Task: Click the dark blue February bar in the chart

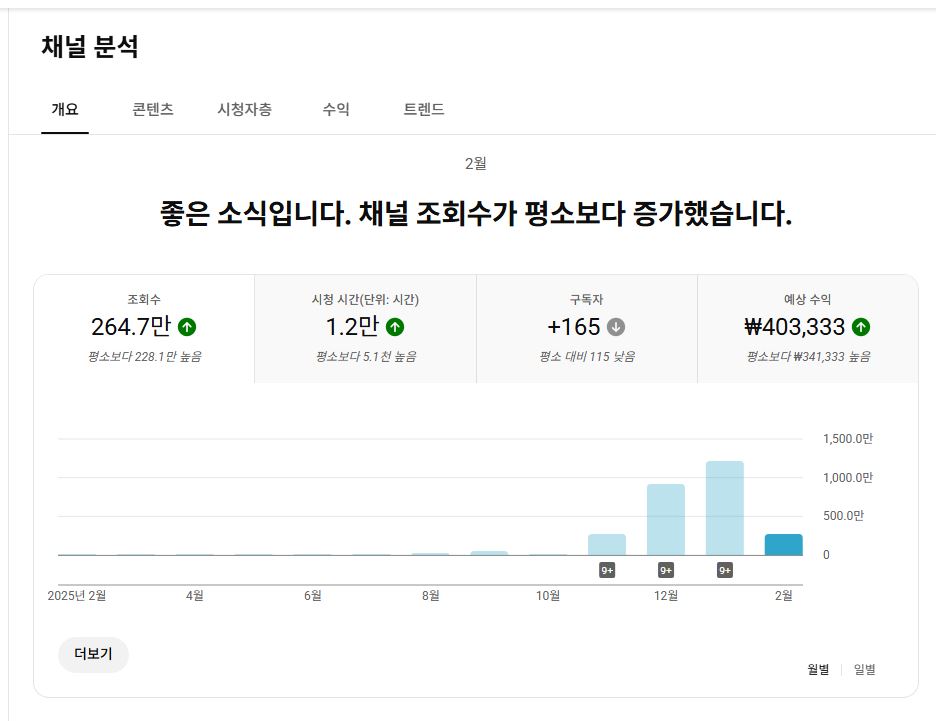Action: tap(784, 545)
